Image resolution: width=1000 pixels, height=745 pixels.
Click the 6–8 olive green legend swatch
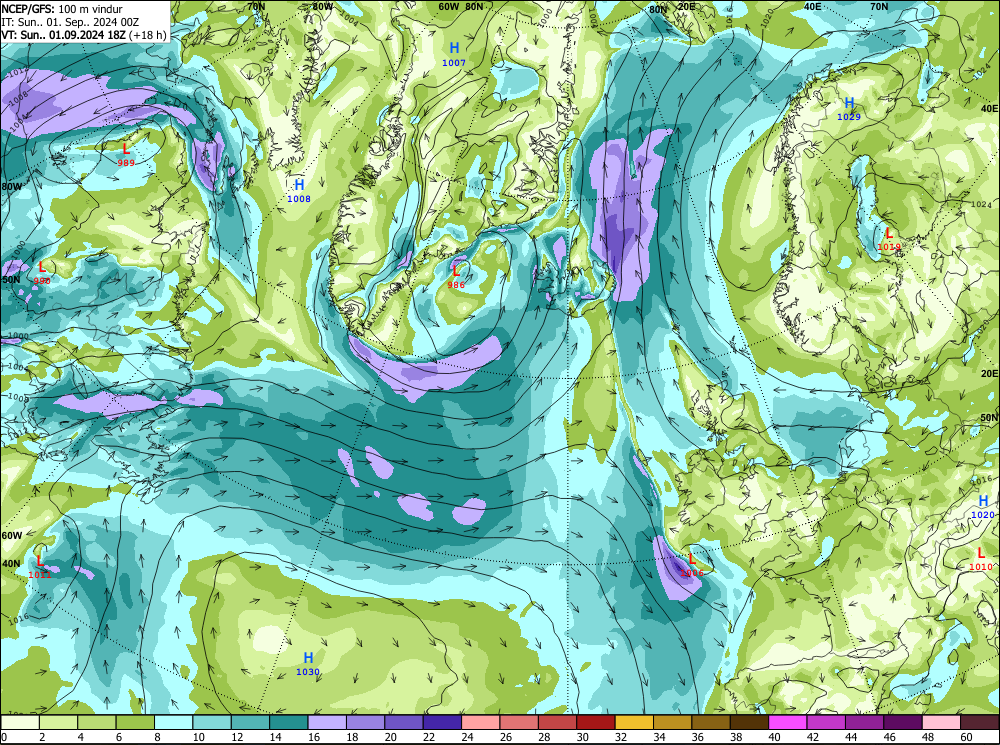coord(135,722)
